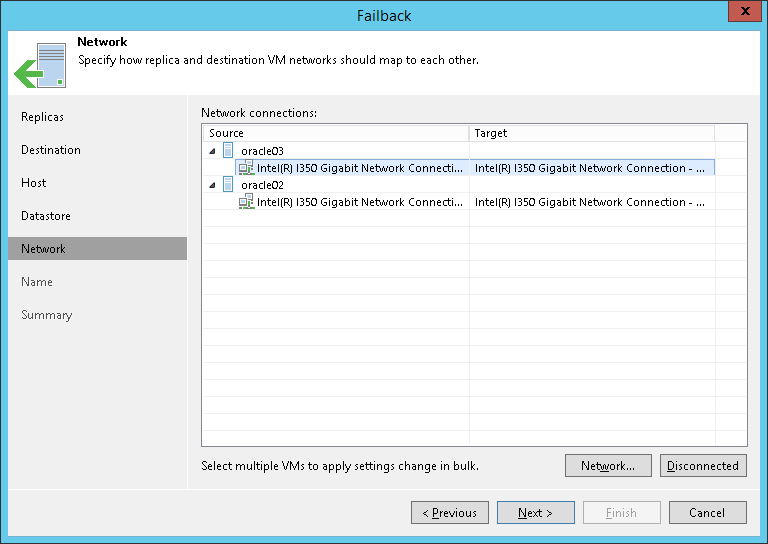Click network adapter icon under oracle03

[x=246, y=168]
